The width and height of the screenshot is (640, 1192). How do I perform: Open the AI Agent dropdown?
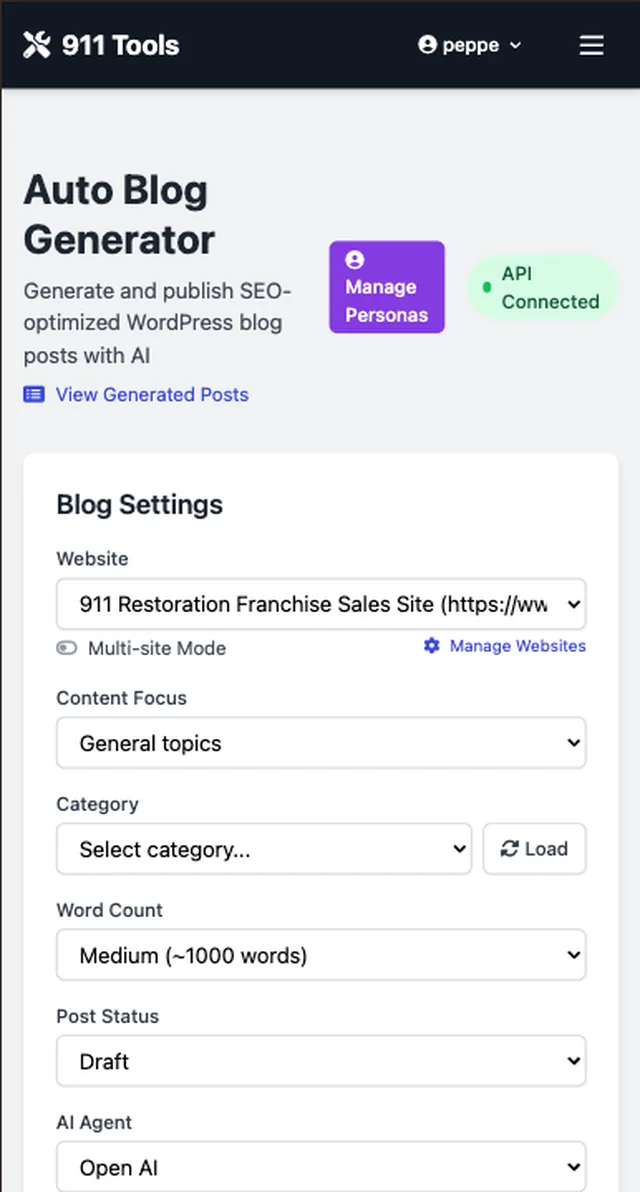point(321,1166)
